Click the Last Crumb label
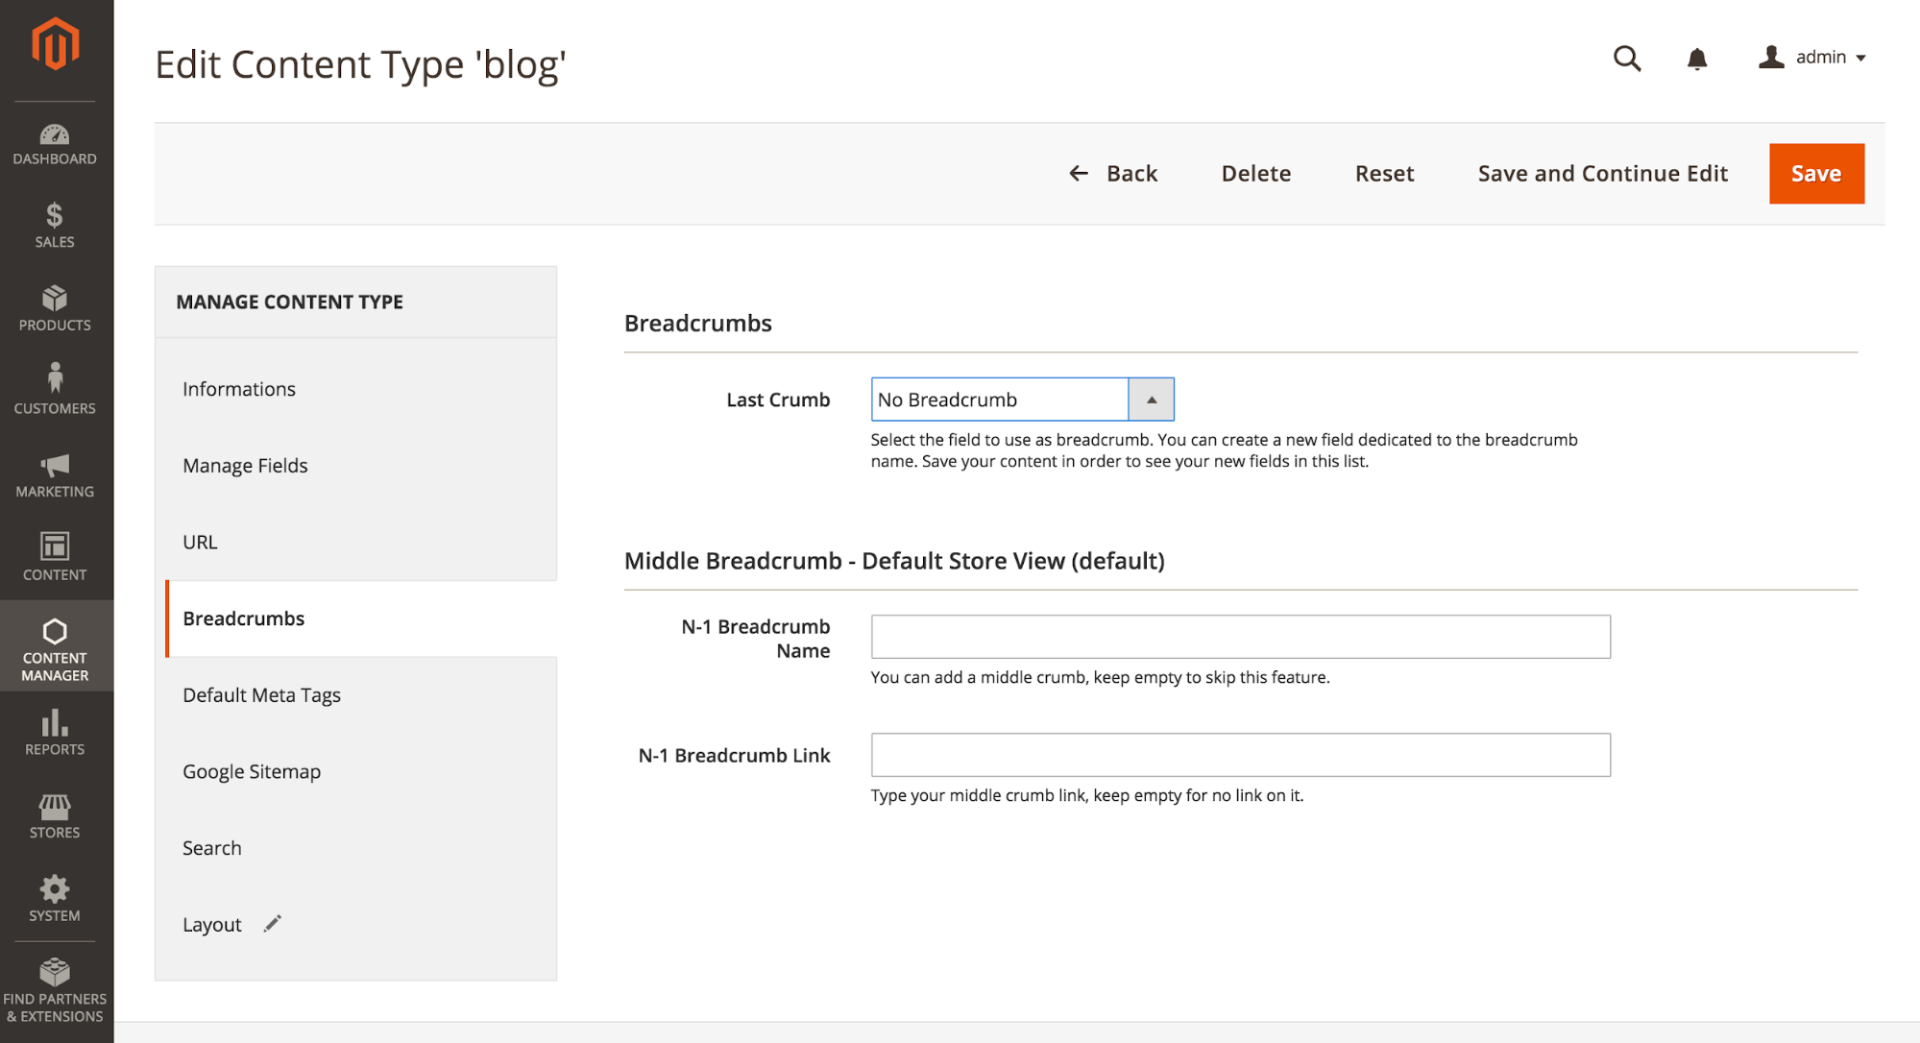The width and height of the screenshot is (1920, 1043). 778,400
